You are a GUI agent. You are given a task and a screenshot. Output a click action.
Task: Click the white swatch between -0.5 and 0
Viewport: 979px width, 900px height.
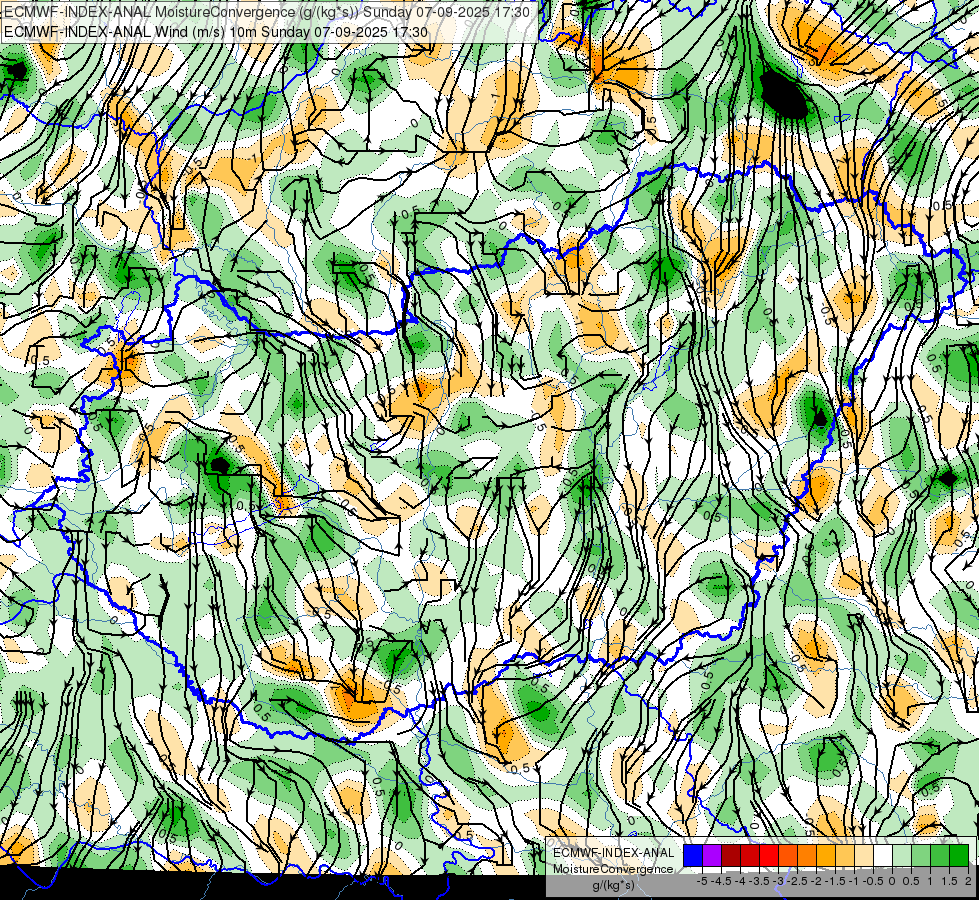[x=883, y=856]
